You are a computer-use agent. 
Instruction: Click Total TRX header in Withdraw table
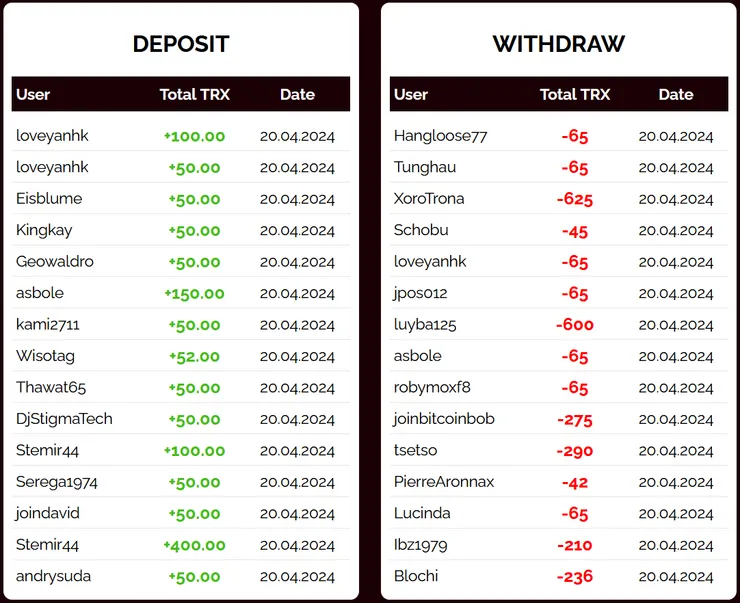[574, 94]
